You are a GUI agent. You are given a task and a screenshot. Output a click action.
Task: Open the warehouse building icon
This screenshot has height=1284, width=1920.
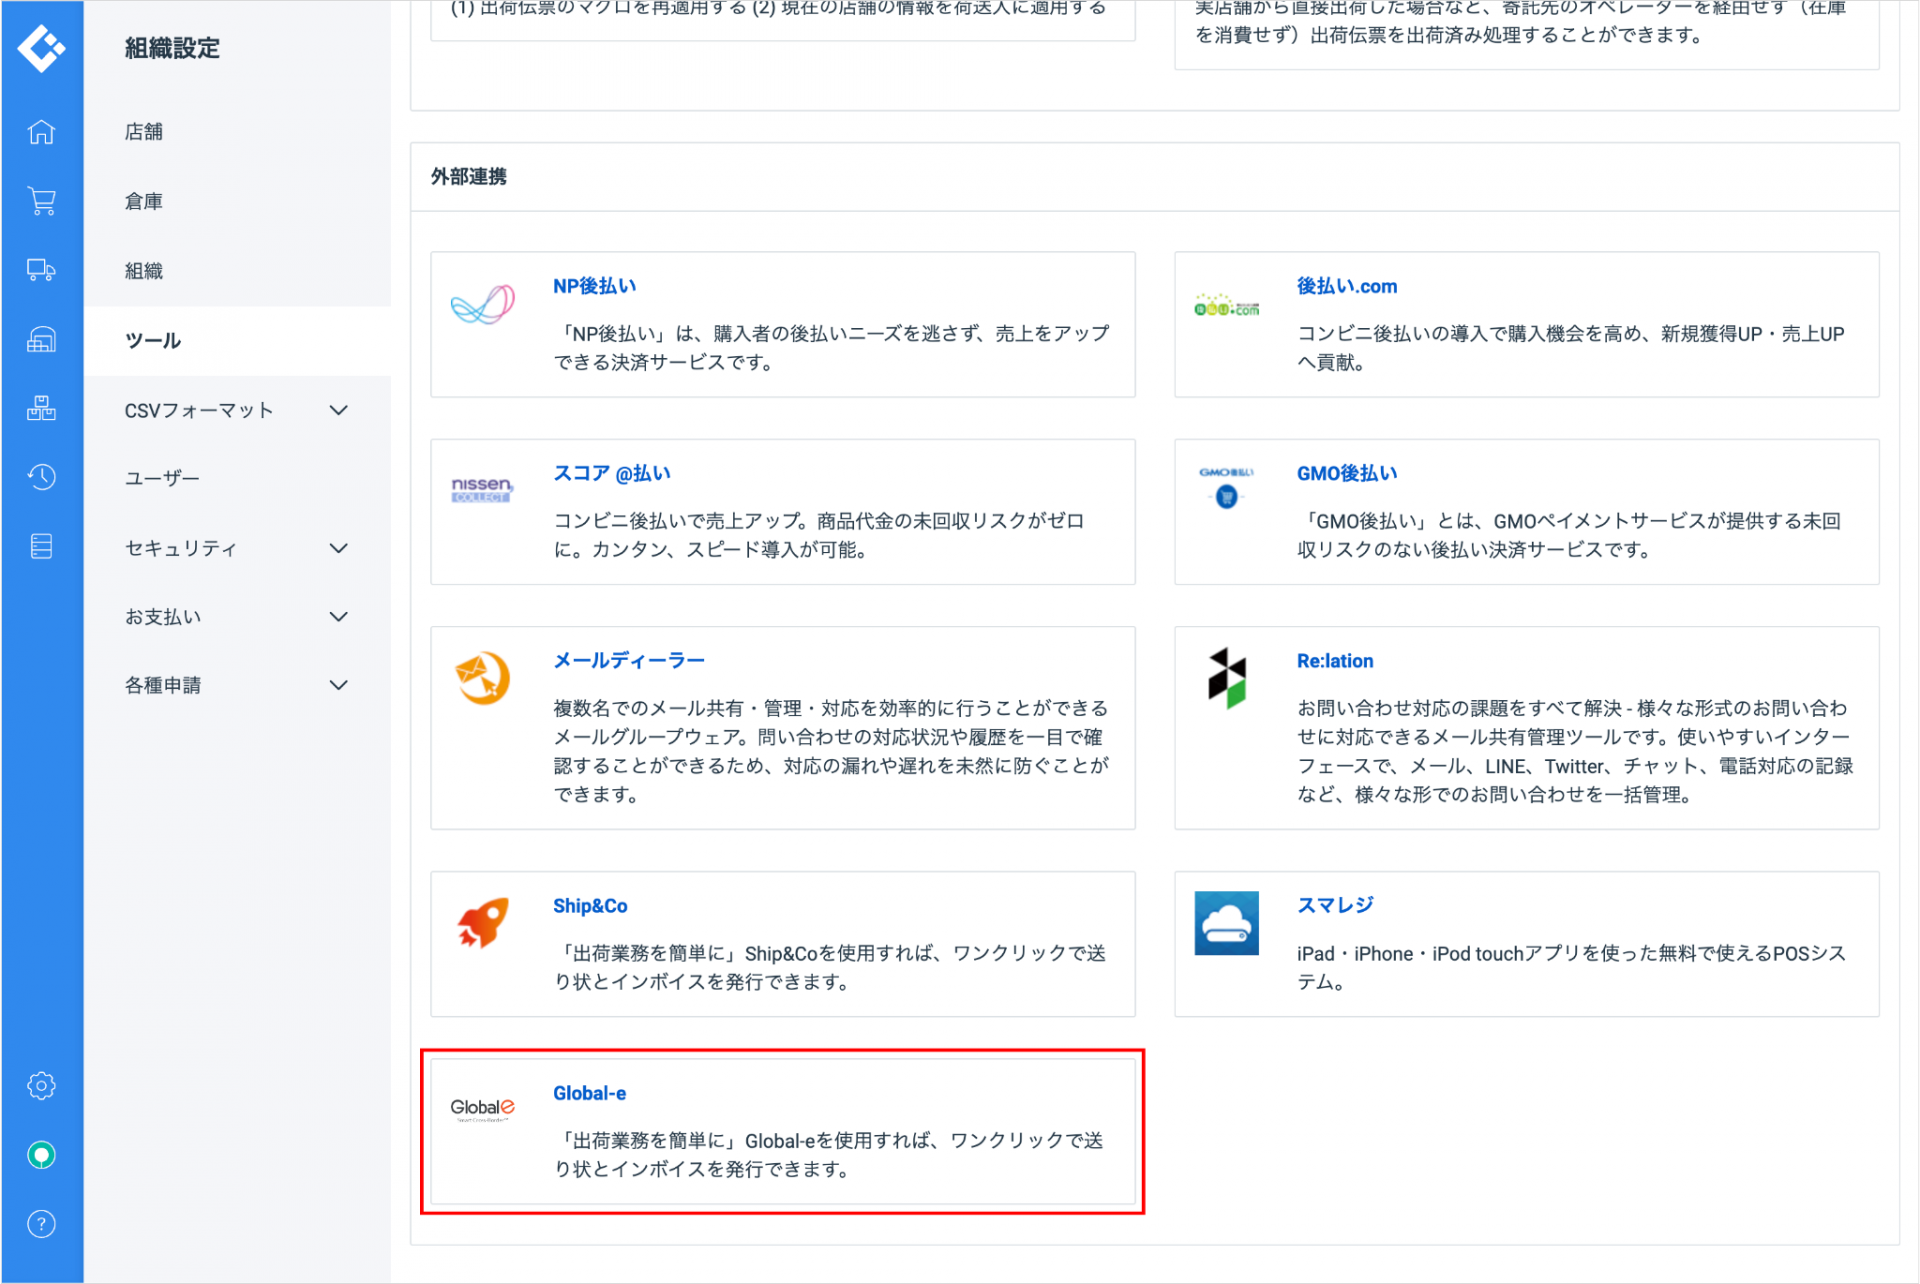(x=41, y=339)
